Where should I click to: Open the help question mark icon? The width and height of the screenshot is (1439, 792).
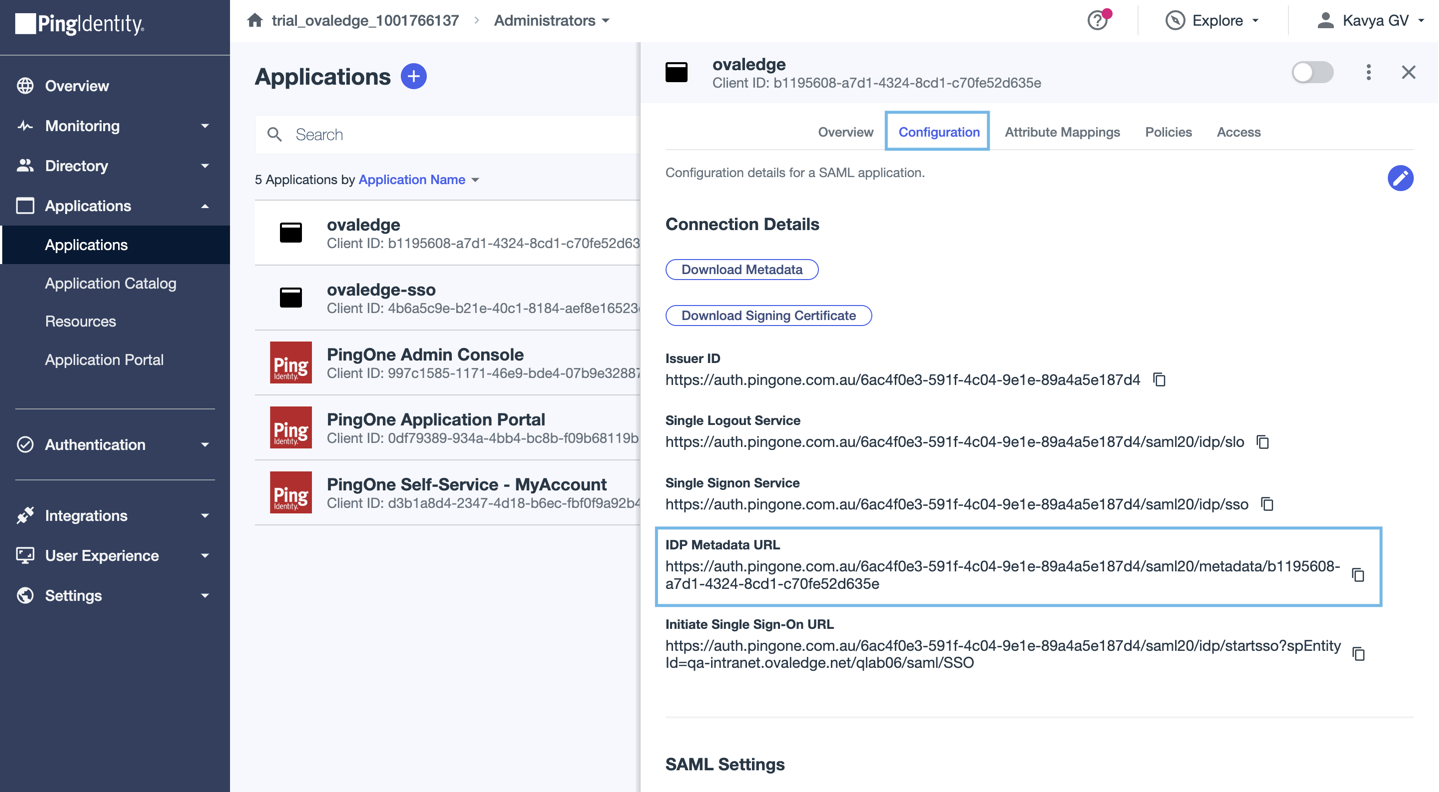click(1098, 20)
